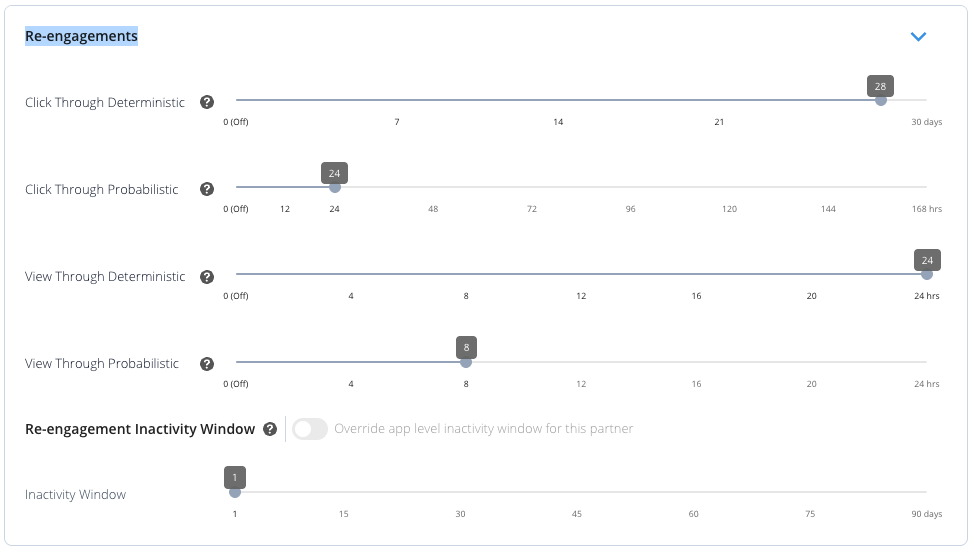Select 0 (Off) on Click Through Probabilistic
974x552 pixels.
237,187
